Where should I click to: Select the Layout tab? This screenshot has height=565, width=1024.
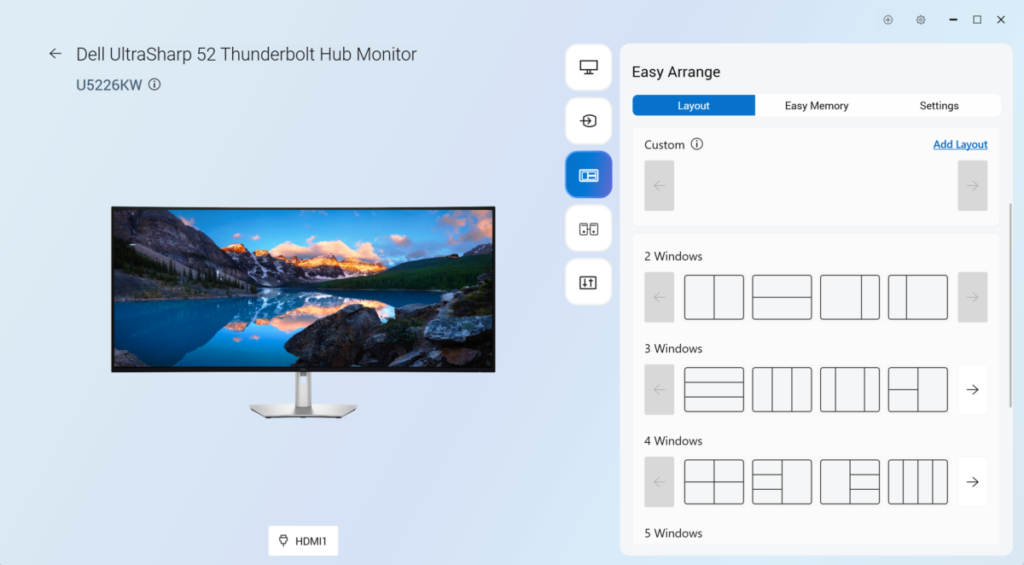coord(694,105)
